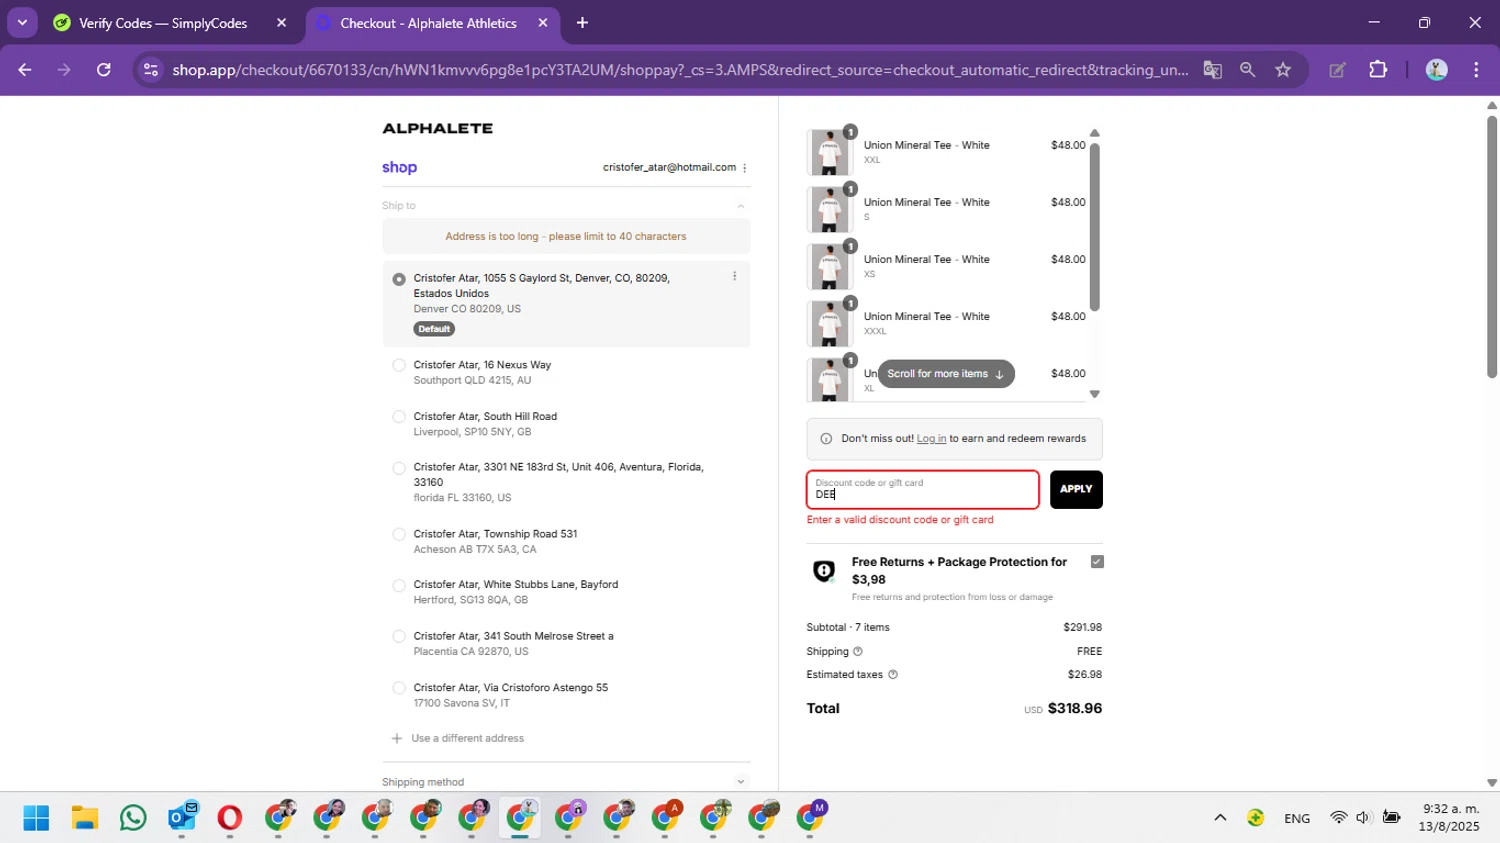The height and width of the screenshot is (843, 1500).
Task: Open WhatsApp from the taskbar
Action: pos(133,818)
